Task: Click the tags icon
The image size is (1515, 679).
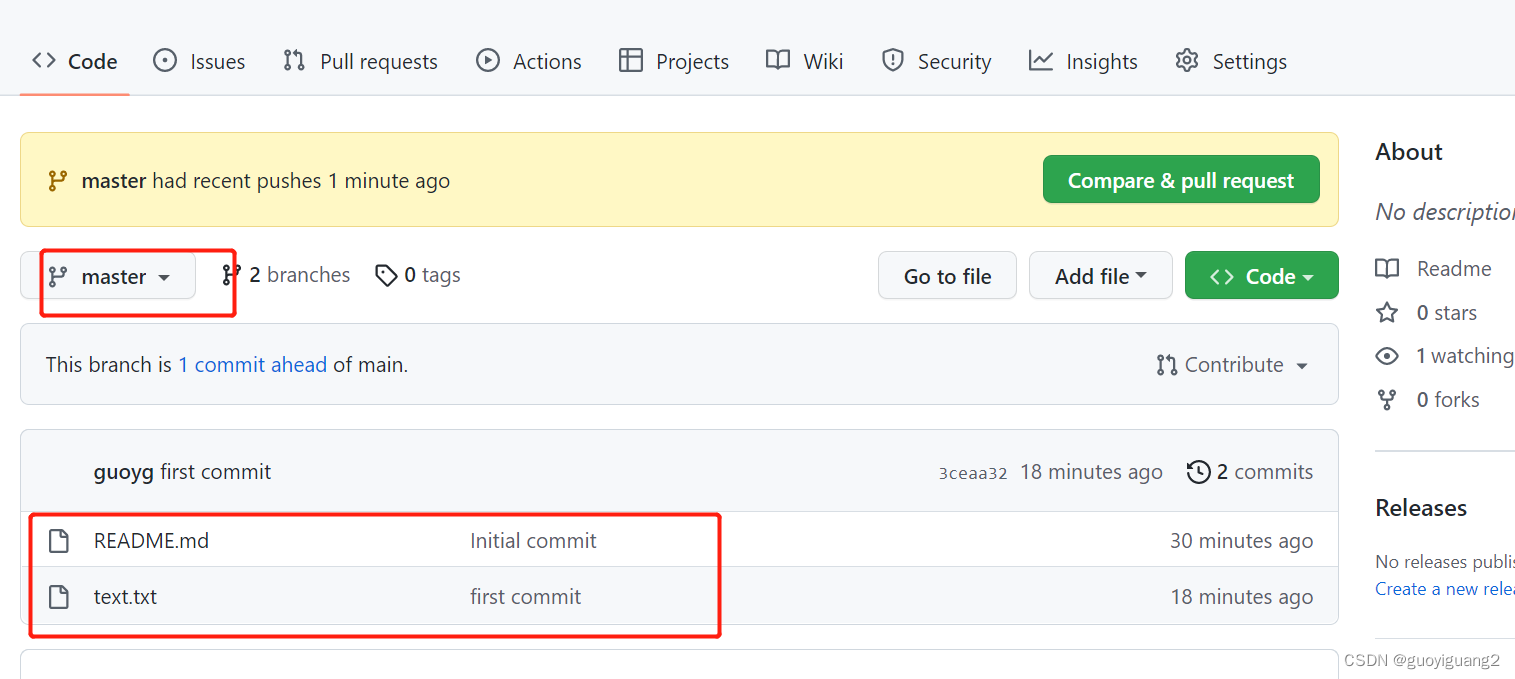Action: click(386, 275)
